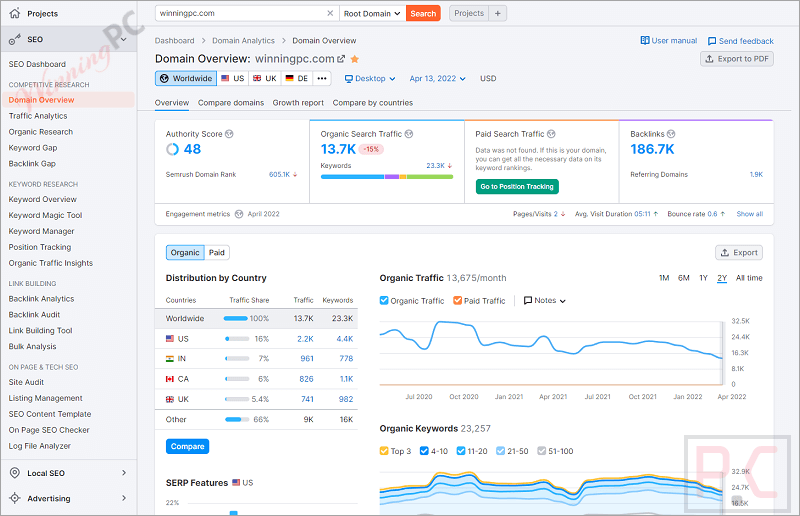Click the Keywords distribution color bar

click(387, 177)
